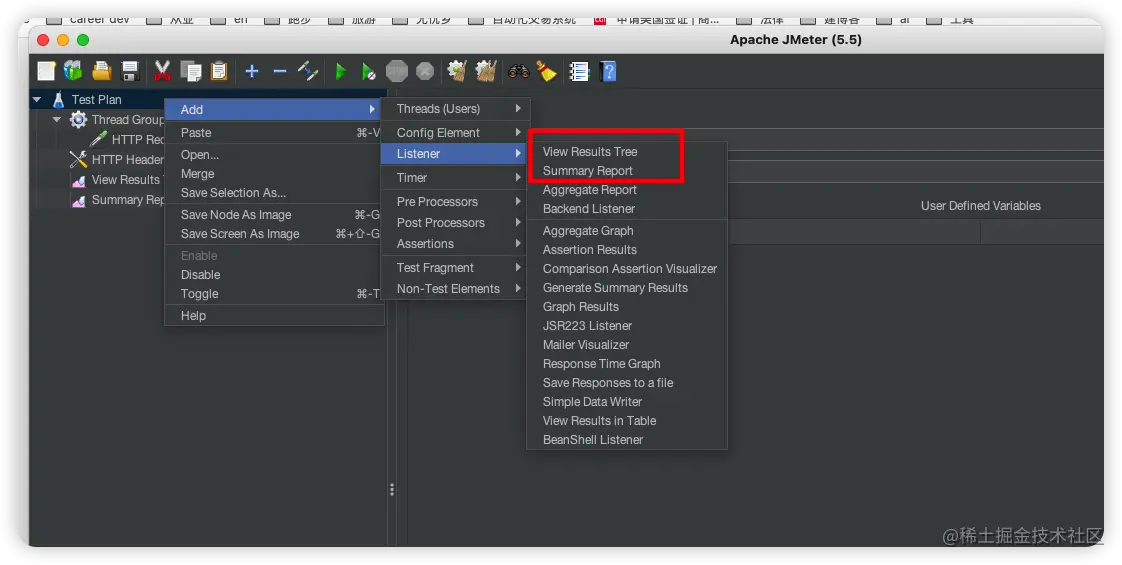Screen dimensions: 1122x565
Task: Choose Save Node As Image
Action: tap(272, 215)
